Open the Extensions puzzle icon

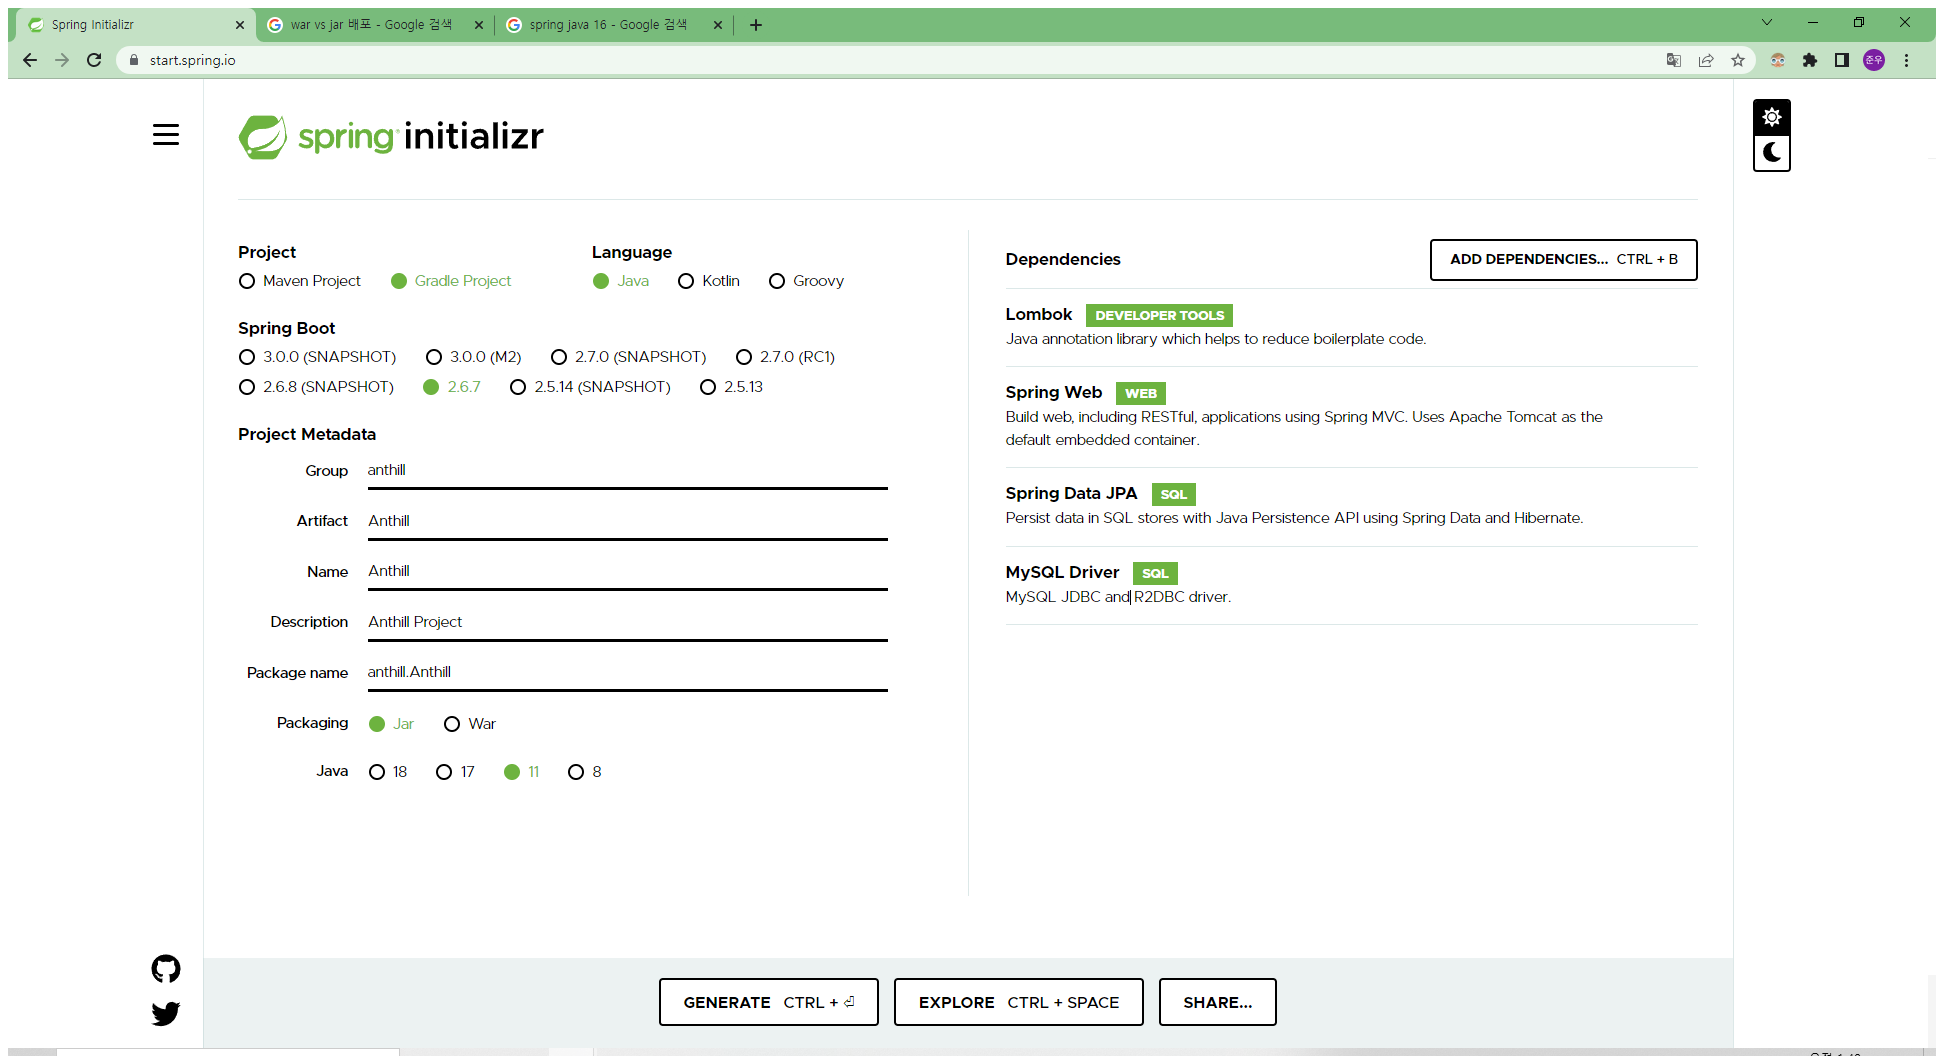(x=1810, y=60)
